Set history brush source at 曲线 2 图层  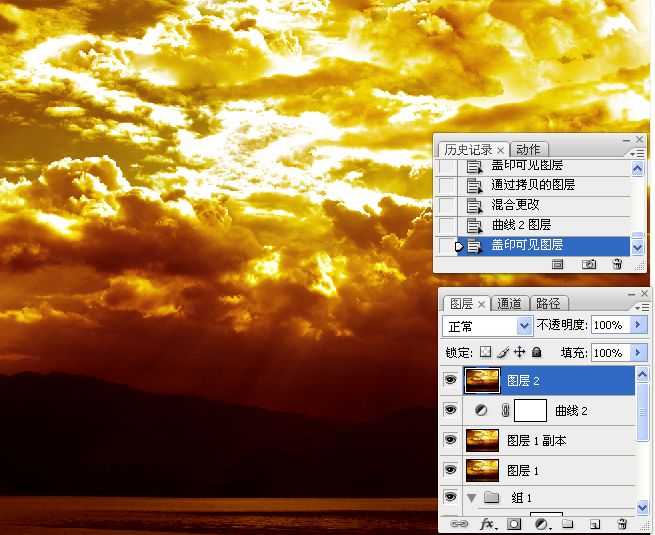(x=447, y=225)
